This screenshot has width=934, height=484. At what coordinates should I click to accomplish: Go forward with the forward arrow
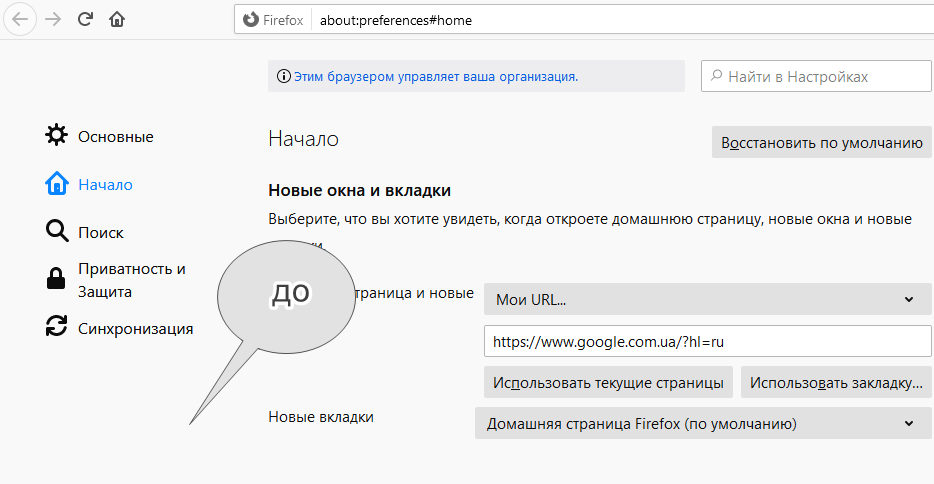53,20
